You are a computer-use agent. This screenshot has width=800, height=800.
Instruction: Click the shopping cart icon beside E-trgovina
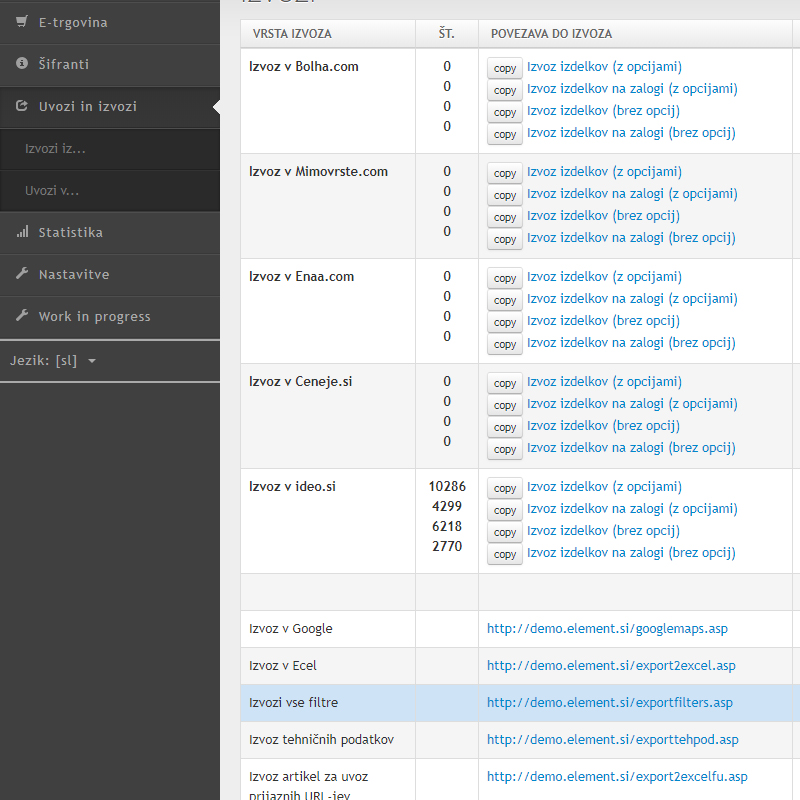22,21
